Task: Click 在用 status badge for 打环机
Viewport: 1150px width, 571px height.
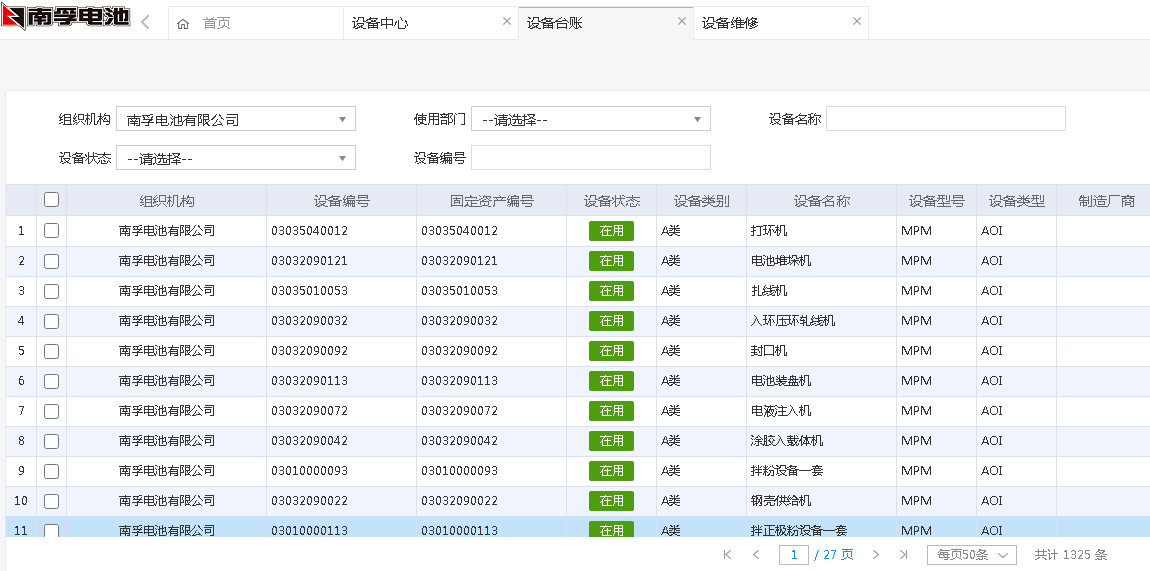Action: click(611, 231)
